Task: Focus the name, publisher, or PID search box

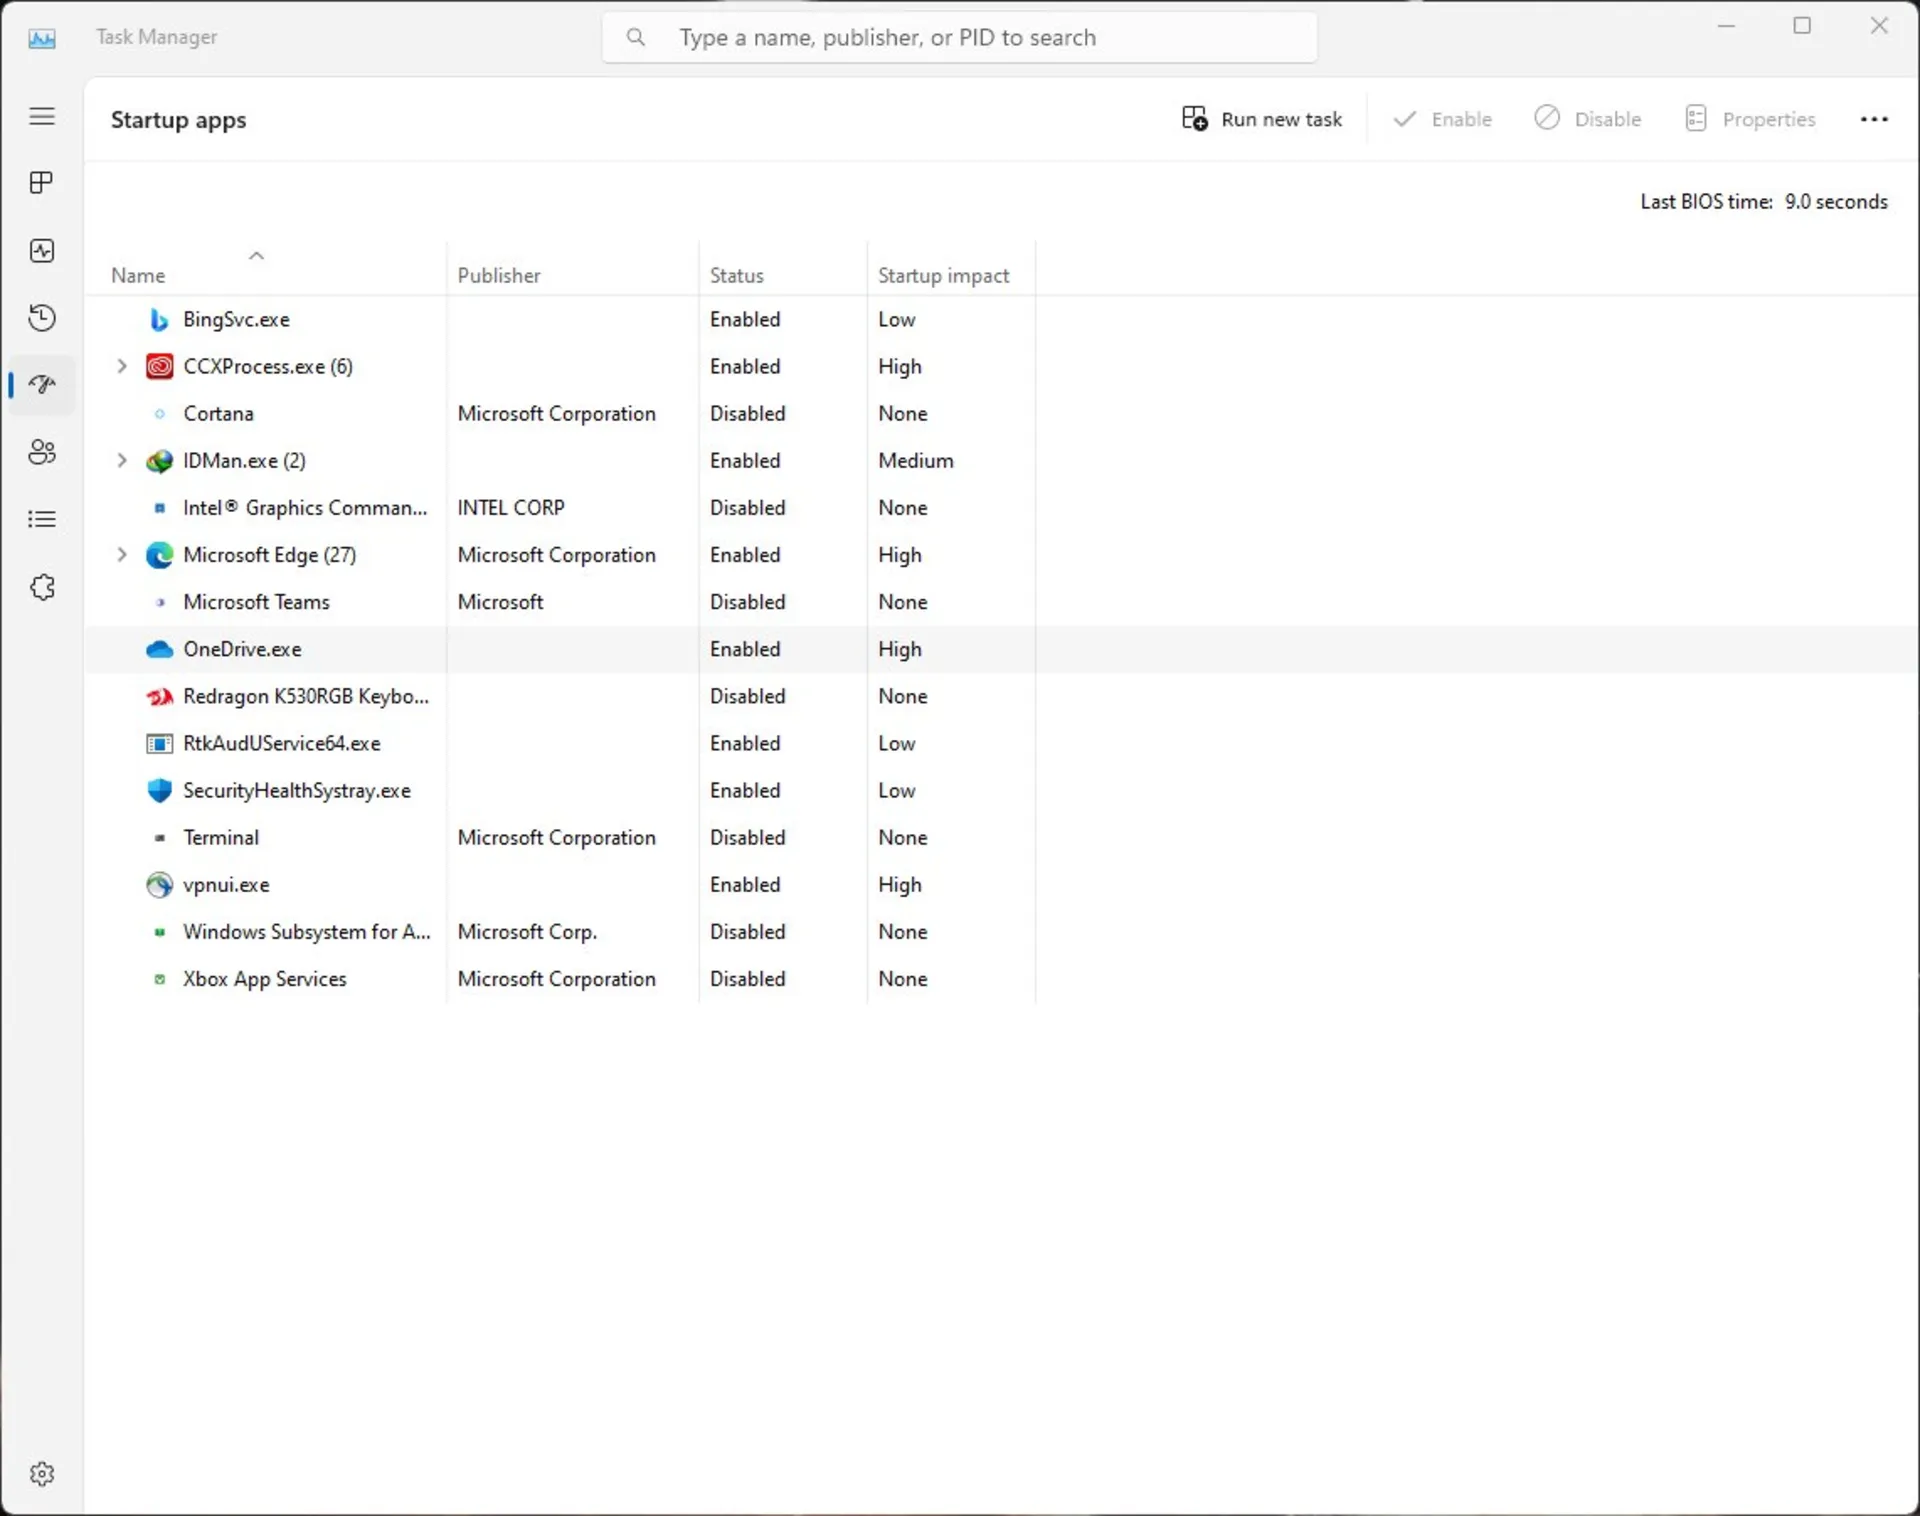Action: coord(959,37)
